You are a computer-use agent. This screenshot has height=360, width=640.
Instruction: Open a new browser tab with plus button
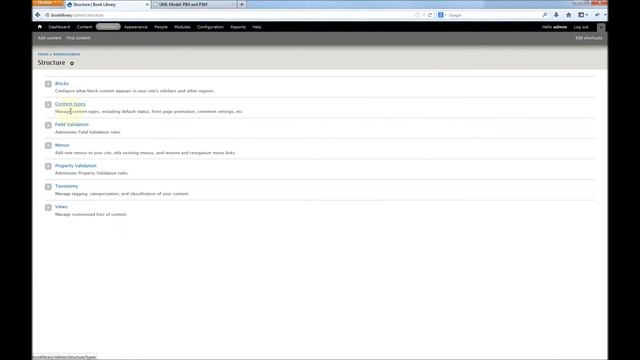242,4
